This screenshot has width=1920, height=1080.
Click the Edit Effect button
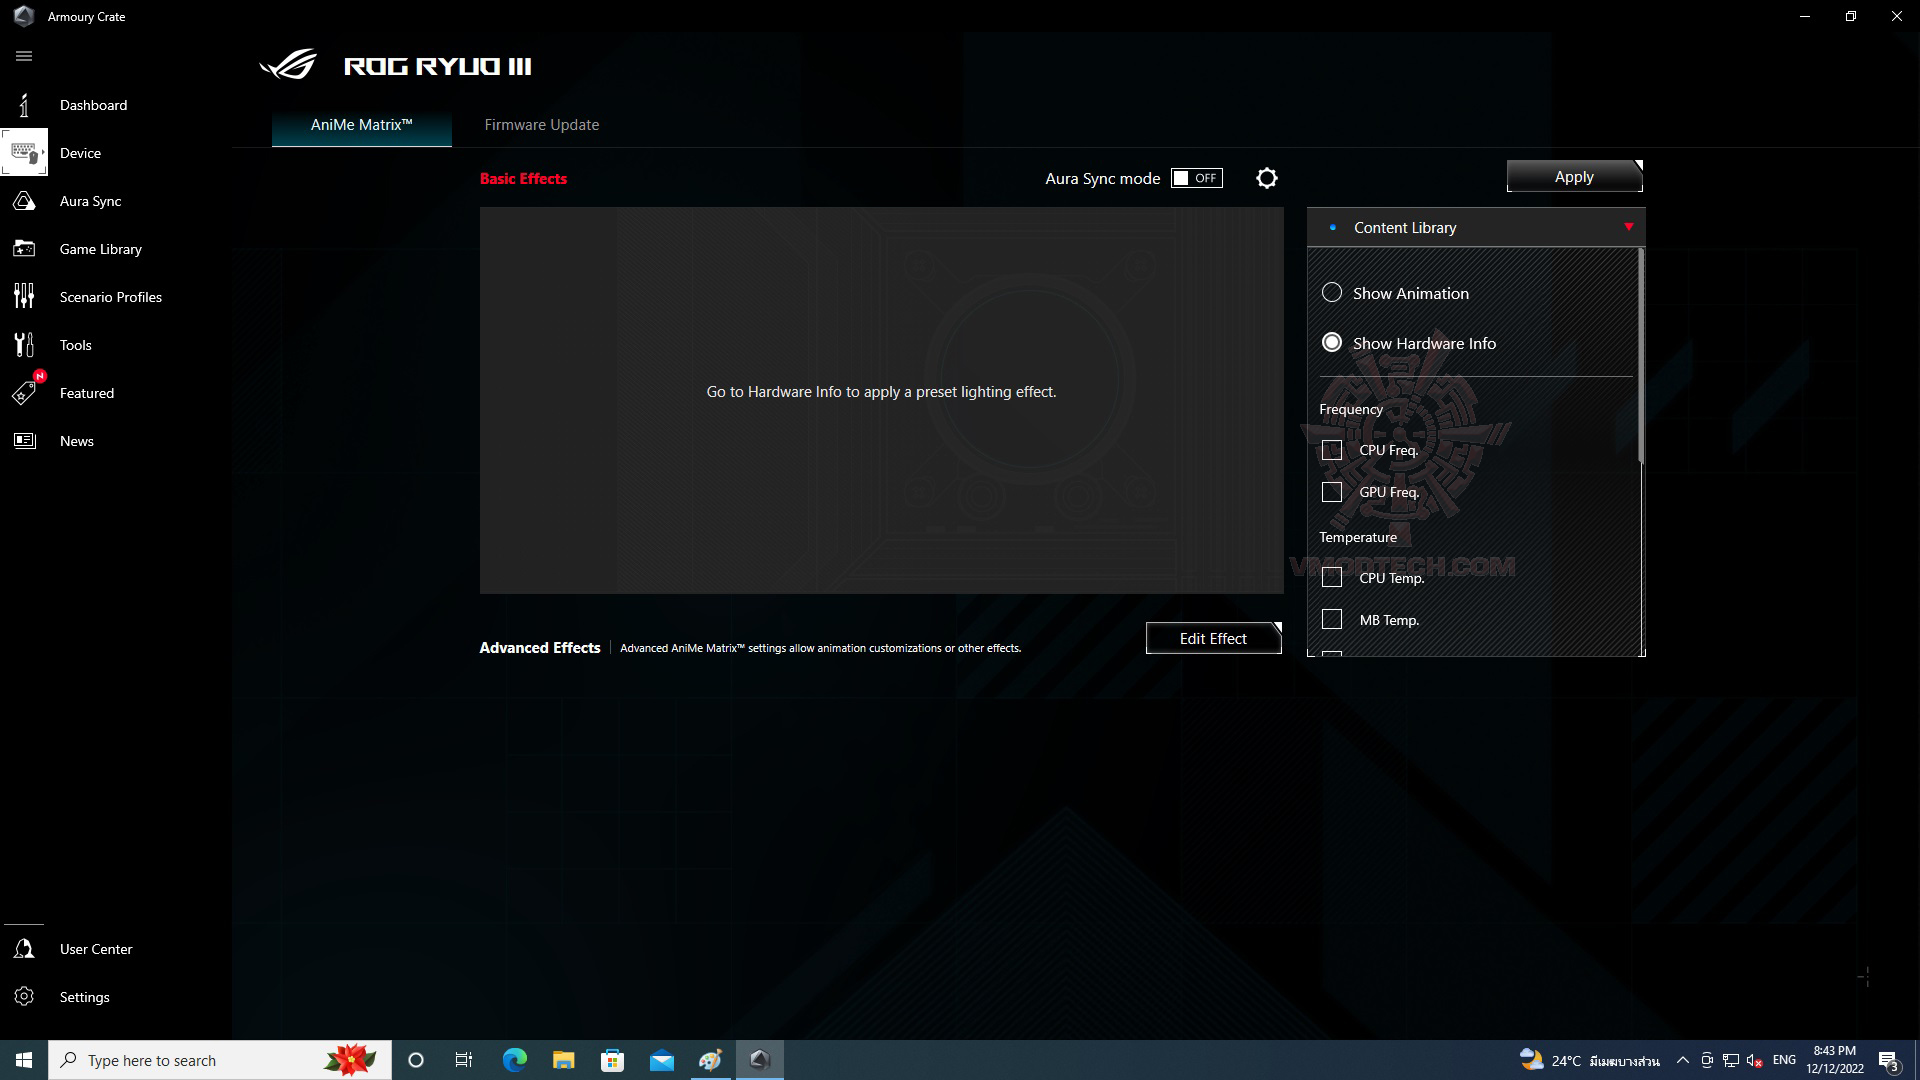coord(1212,639)
